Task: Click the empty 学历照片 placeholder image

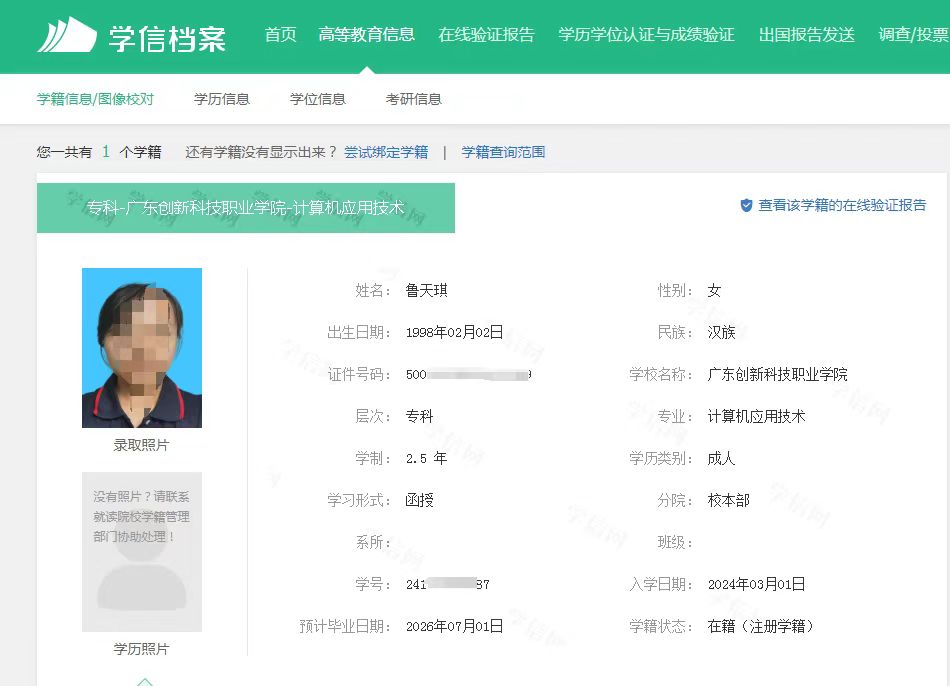Action: [142, 552]
